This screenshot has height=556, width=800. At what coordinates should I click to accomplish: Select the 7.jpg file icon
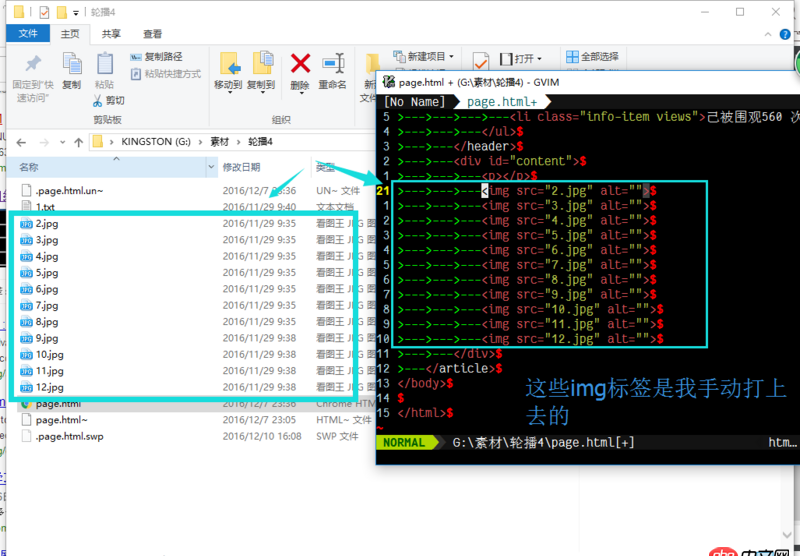pos(26,306)
